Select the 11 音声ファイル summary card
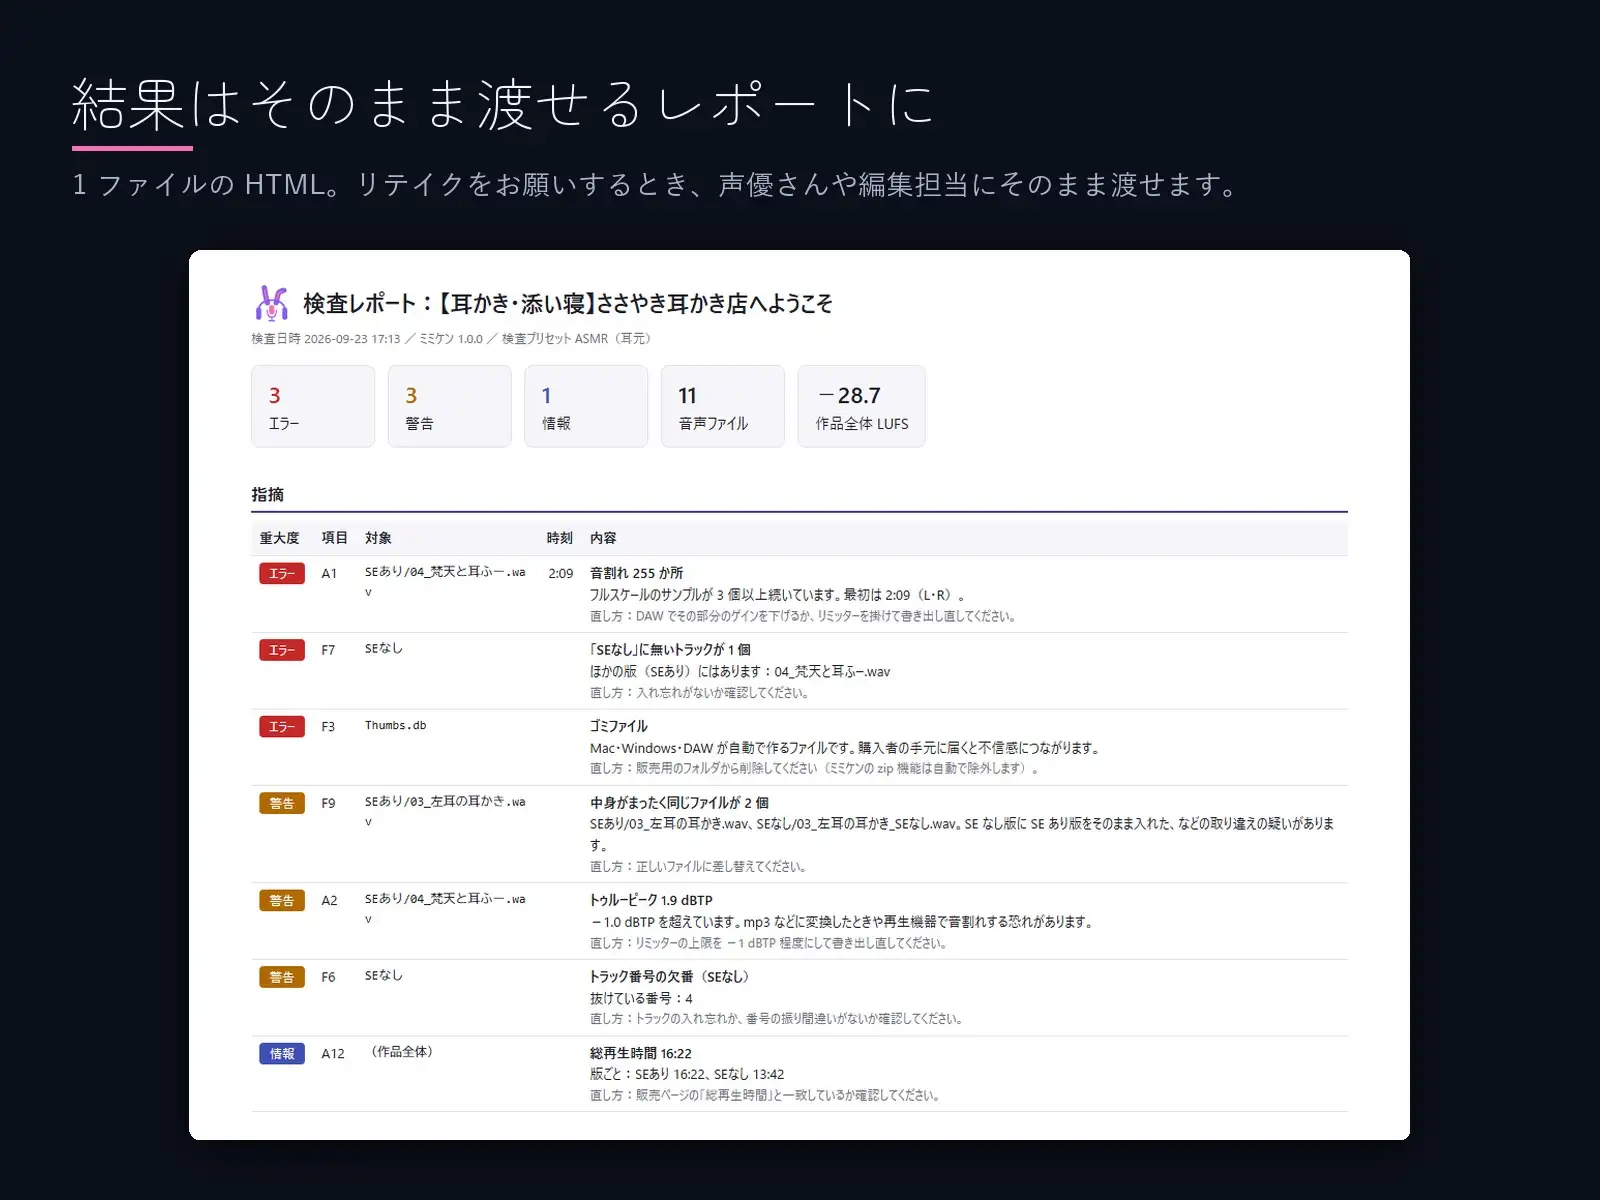Viewport: 1600px width, 1200px height. [x=723, y=406]
